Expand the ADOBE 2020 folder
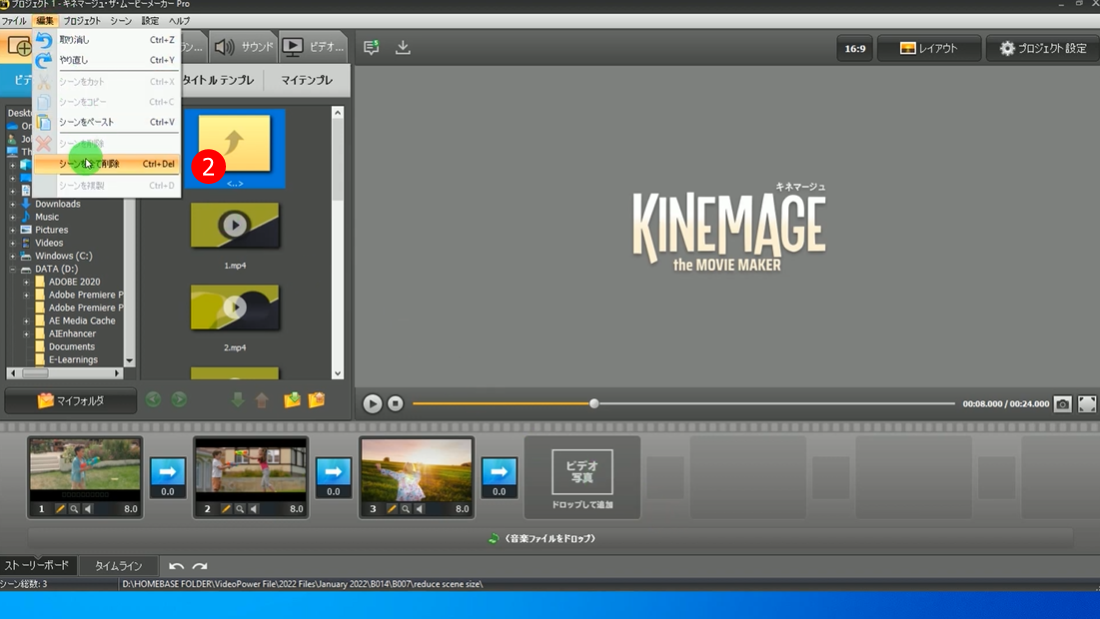Image resolution: width=1100 pixels, height=619 pixels. (x=26, y=282)
